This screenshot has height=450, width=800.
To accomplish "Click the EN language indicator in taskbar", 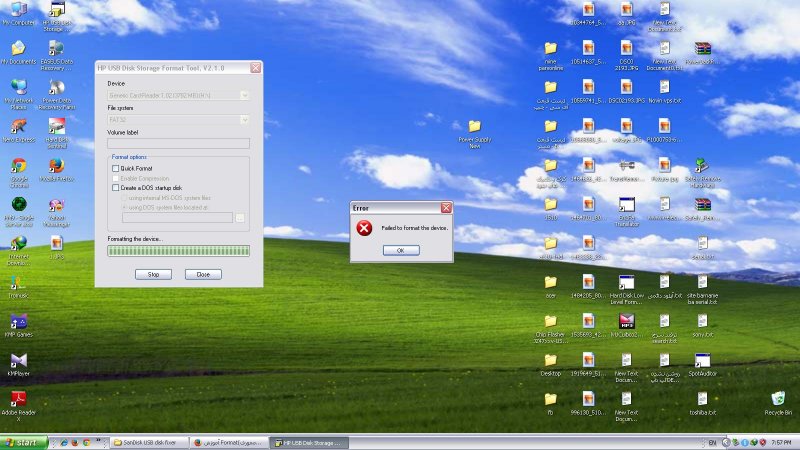I will 712,443.
